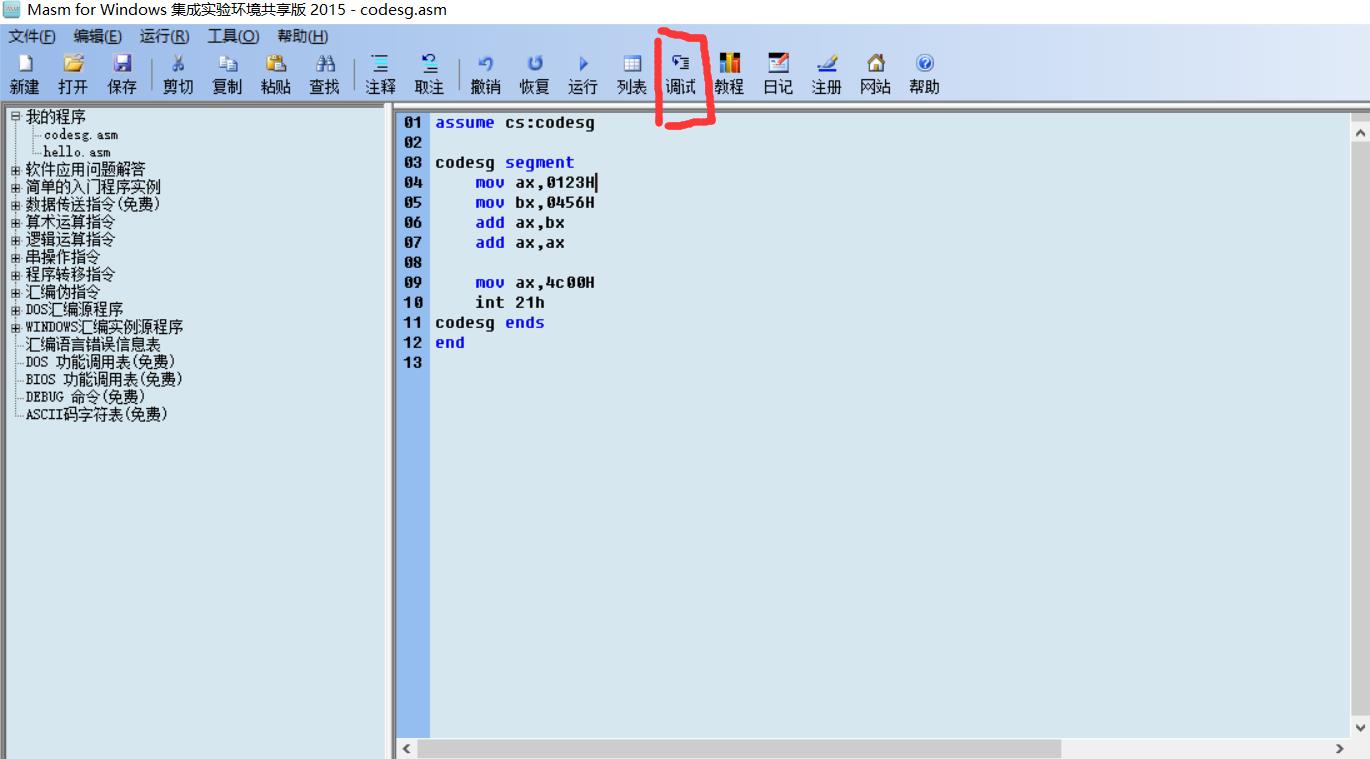The width and height of the screenshot is (1370, 759).
Task: Expand 汇编伪指令 tree node
Action: coord(15,292)
